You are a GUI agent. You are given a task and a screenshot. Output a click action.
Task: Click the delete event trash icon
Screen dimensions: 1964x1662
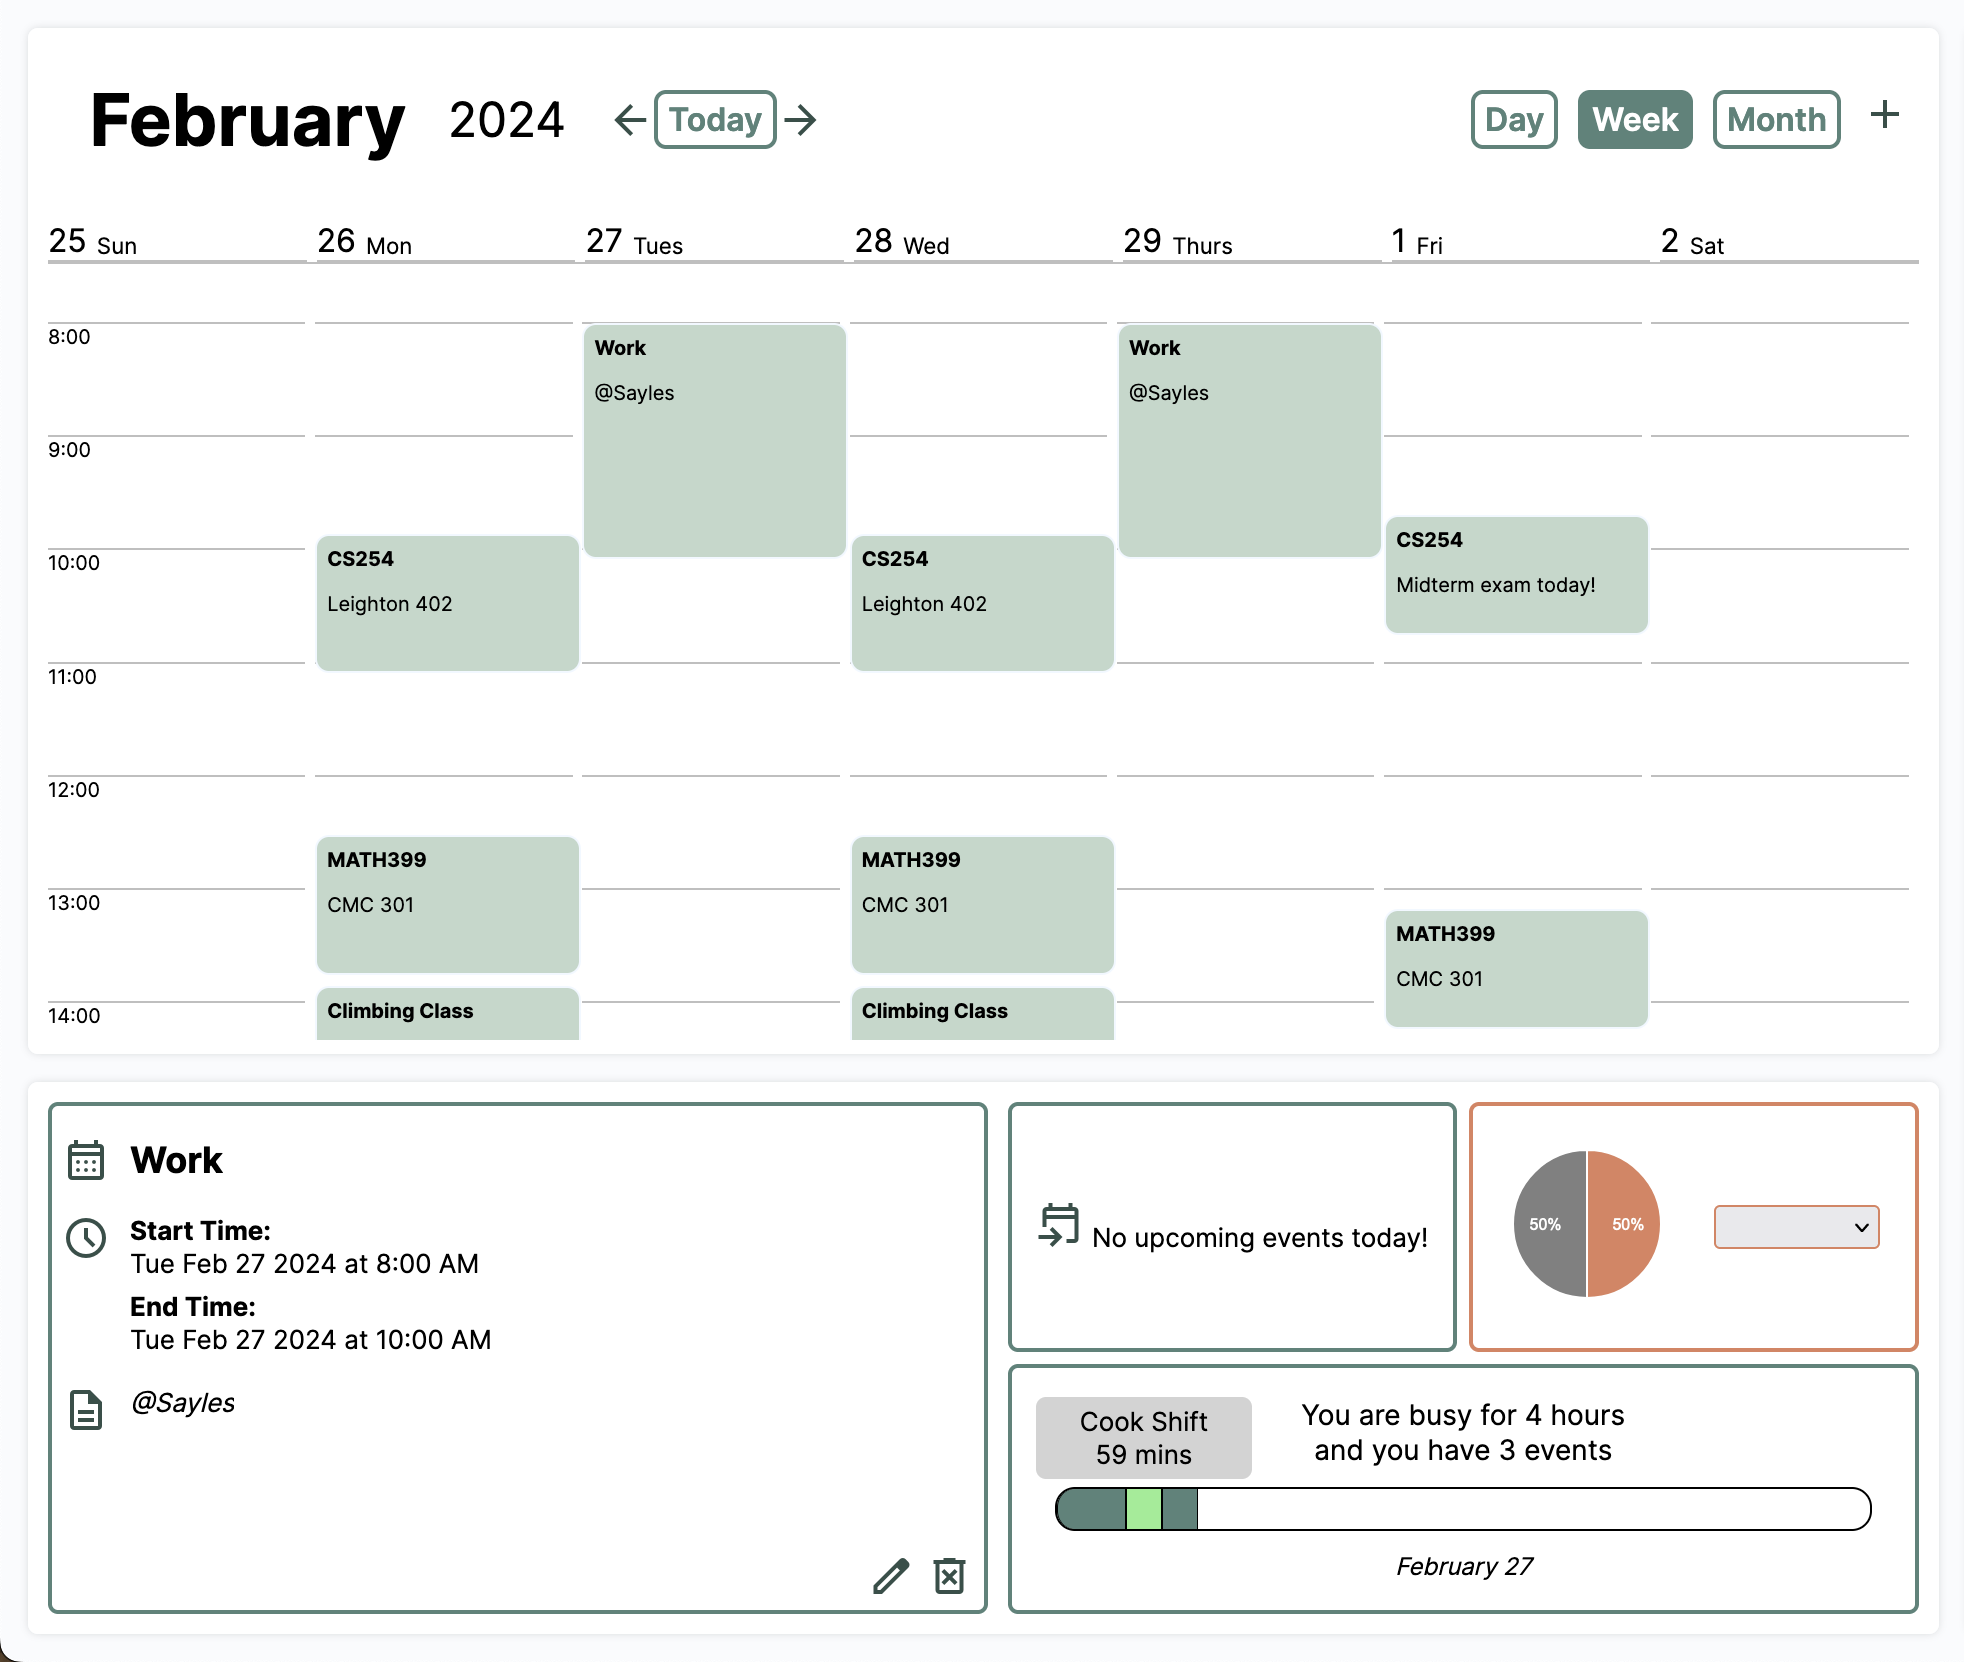(x=949, y=1576)
